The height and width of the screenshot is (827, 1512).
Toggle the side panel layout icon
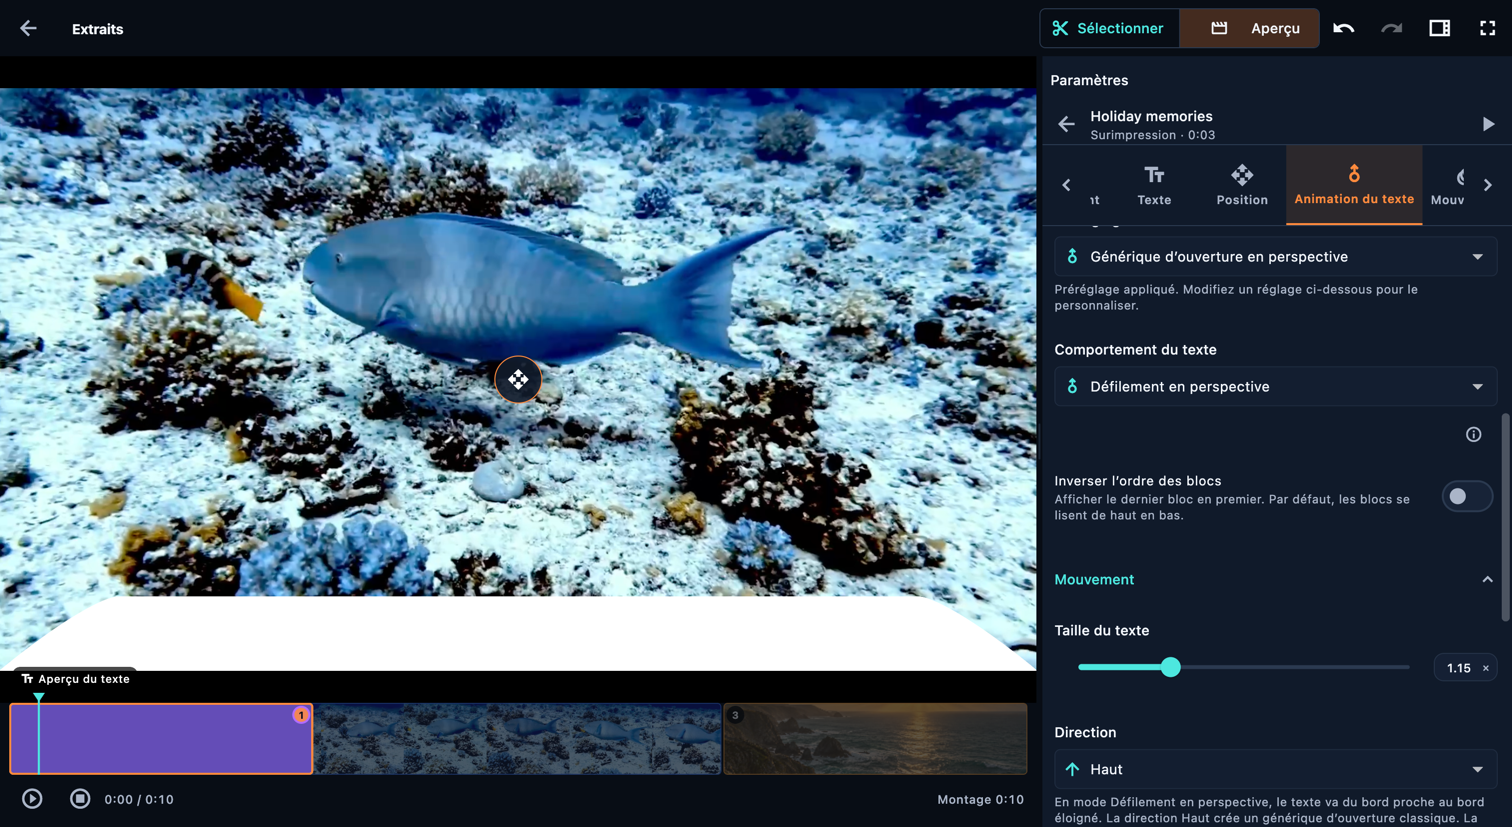coord(1439,28)
